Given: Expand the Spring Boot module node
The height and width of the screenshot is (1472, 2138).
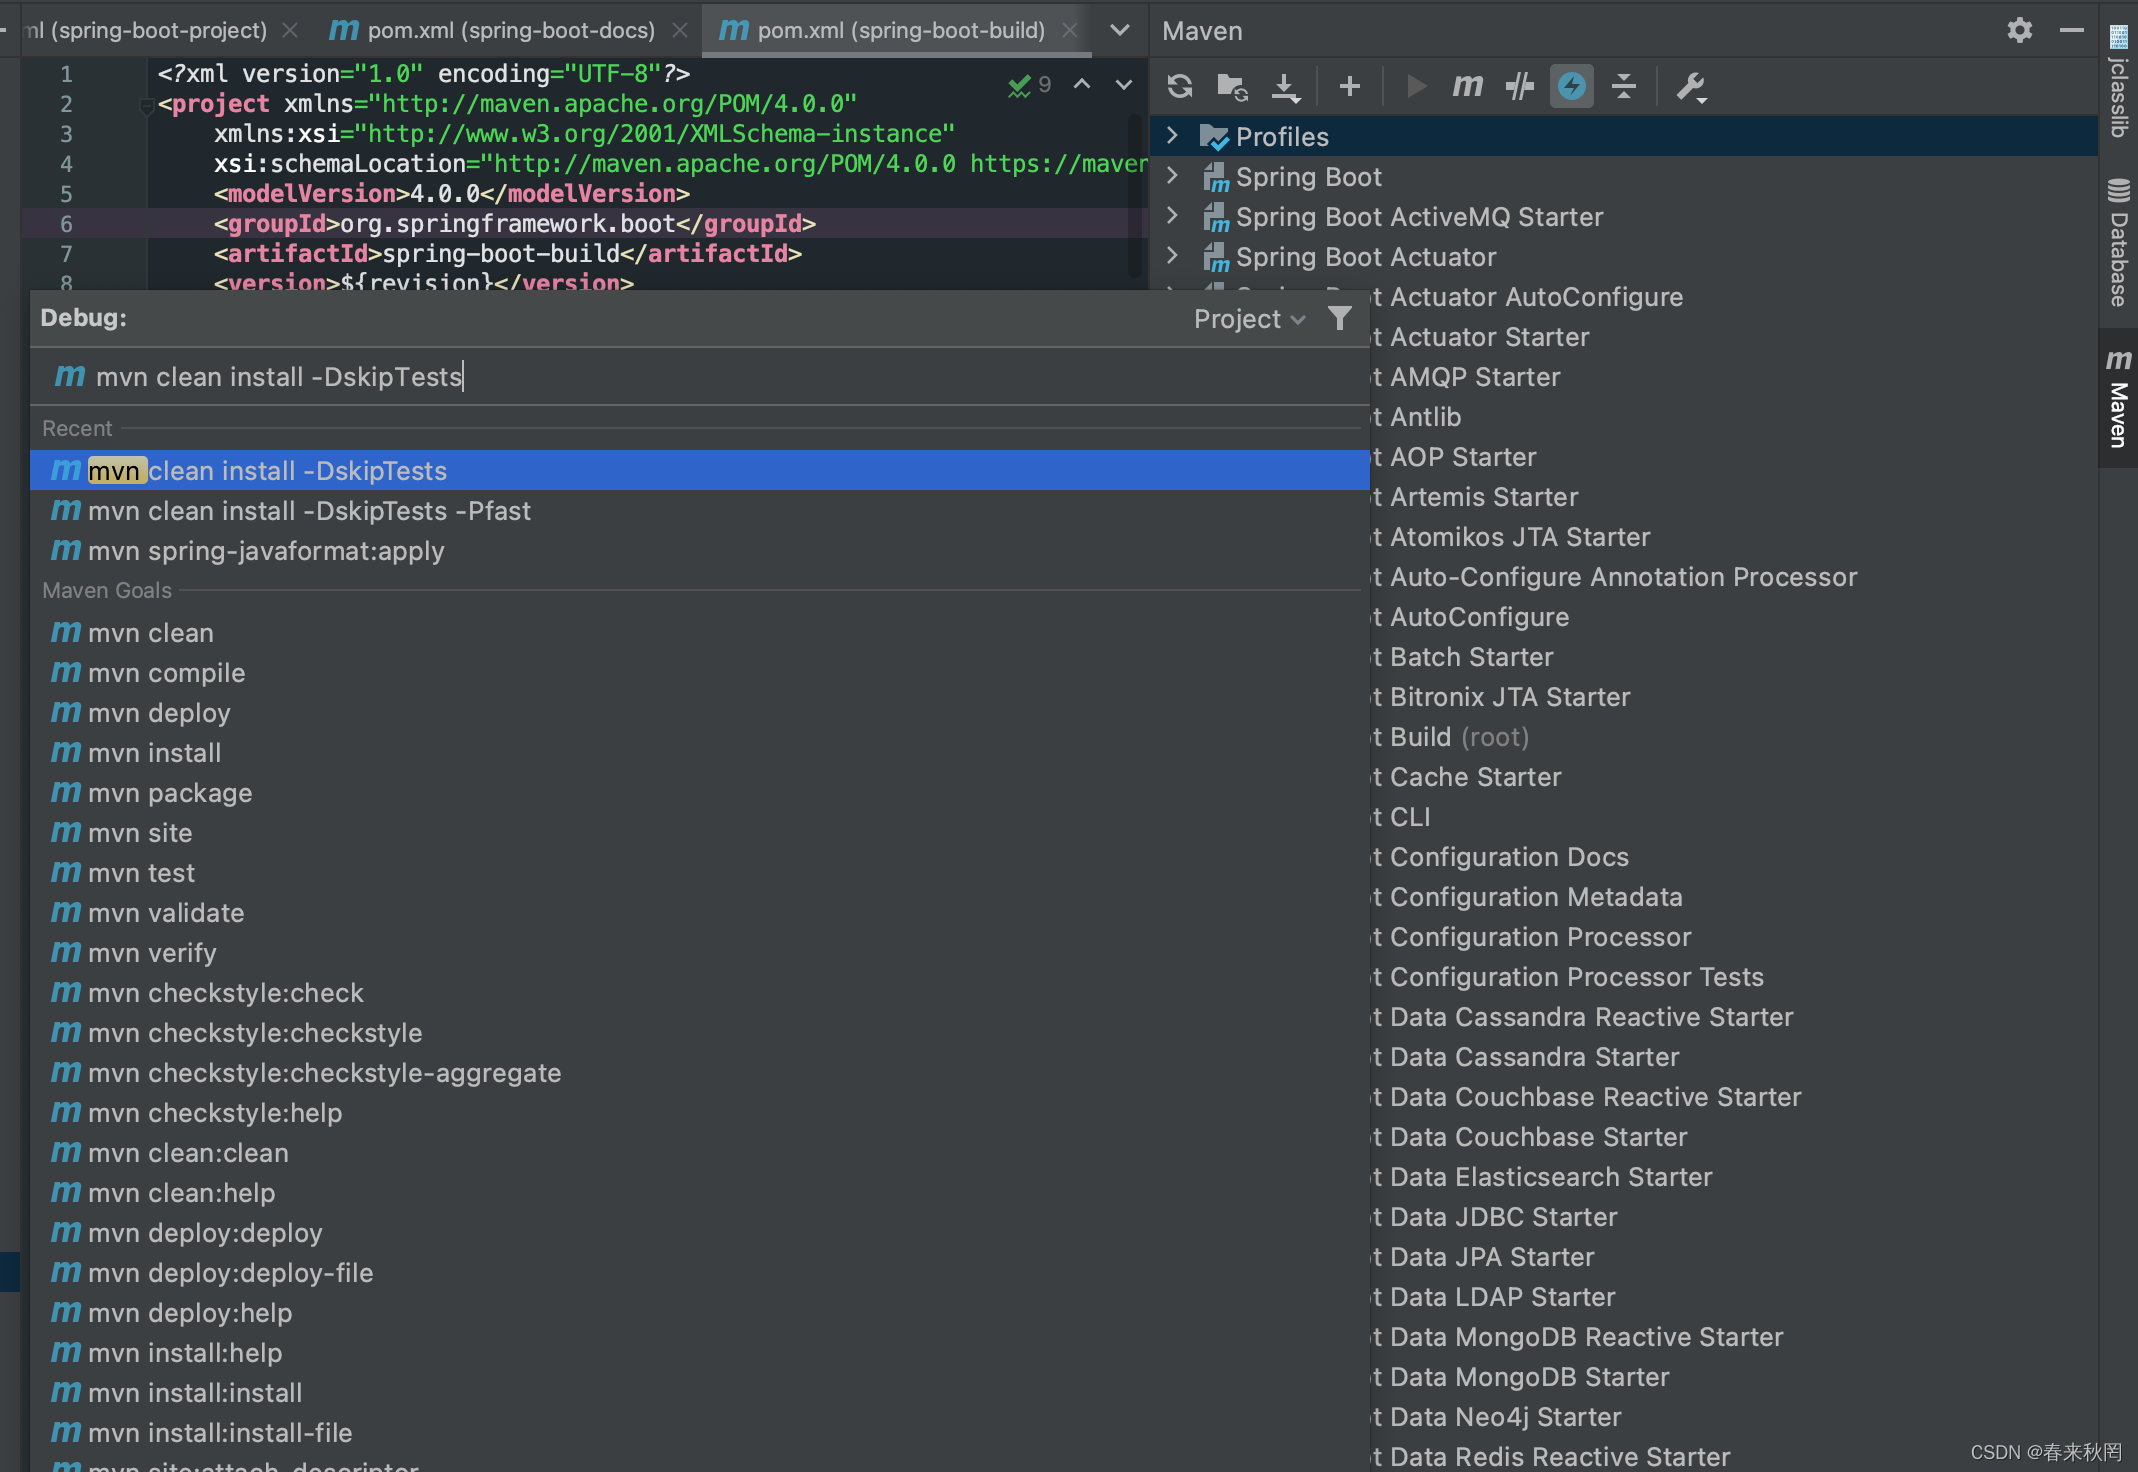Looking at the screenshot, I should 1172,176.
